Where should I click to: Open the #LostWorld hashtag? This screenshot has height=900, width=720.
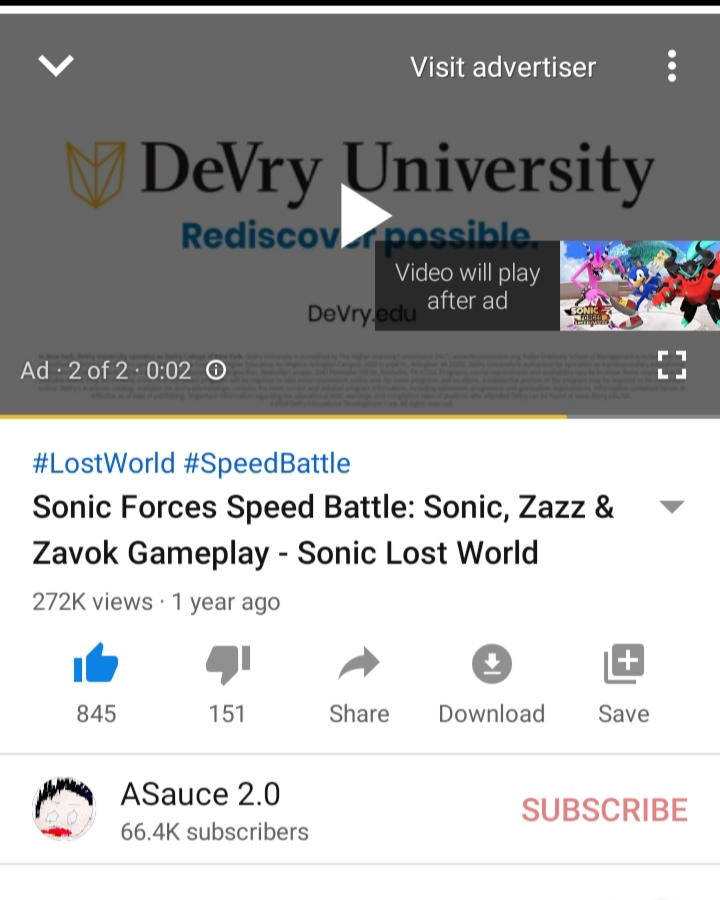[104, 463]
